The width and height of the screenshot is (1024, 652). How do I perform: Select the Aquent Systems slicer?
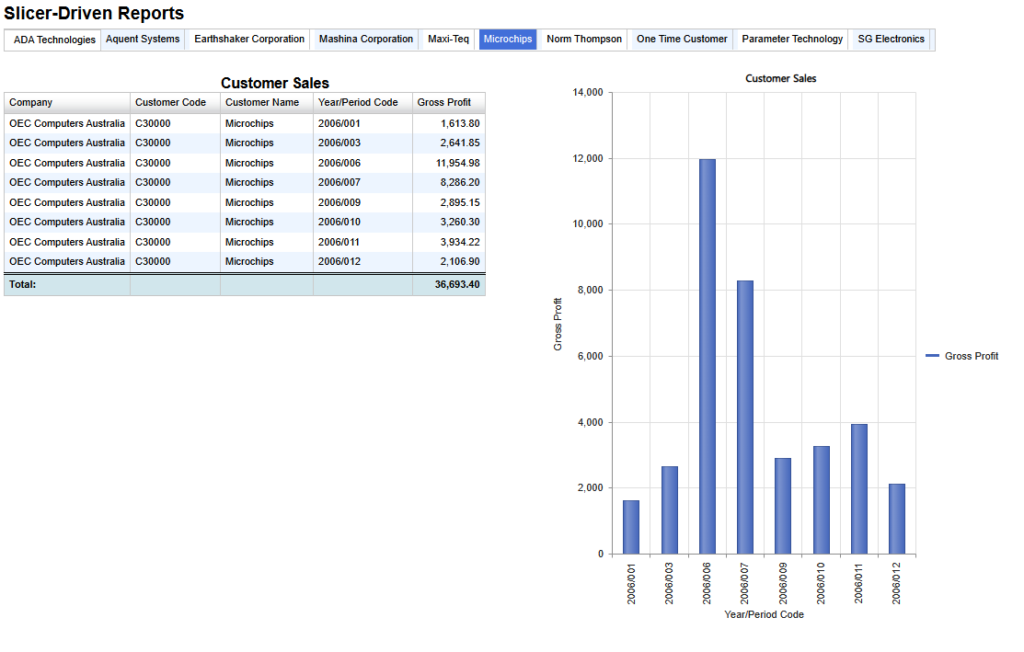[142, 39]
